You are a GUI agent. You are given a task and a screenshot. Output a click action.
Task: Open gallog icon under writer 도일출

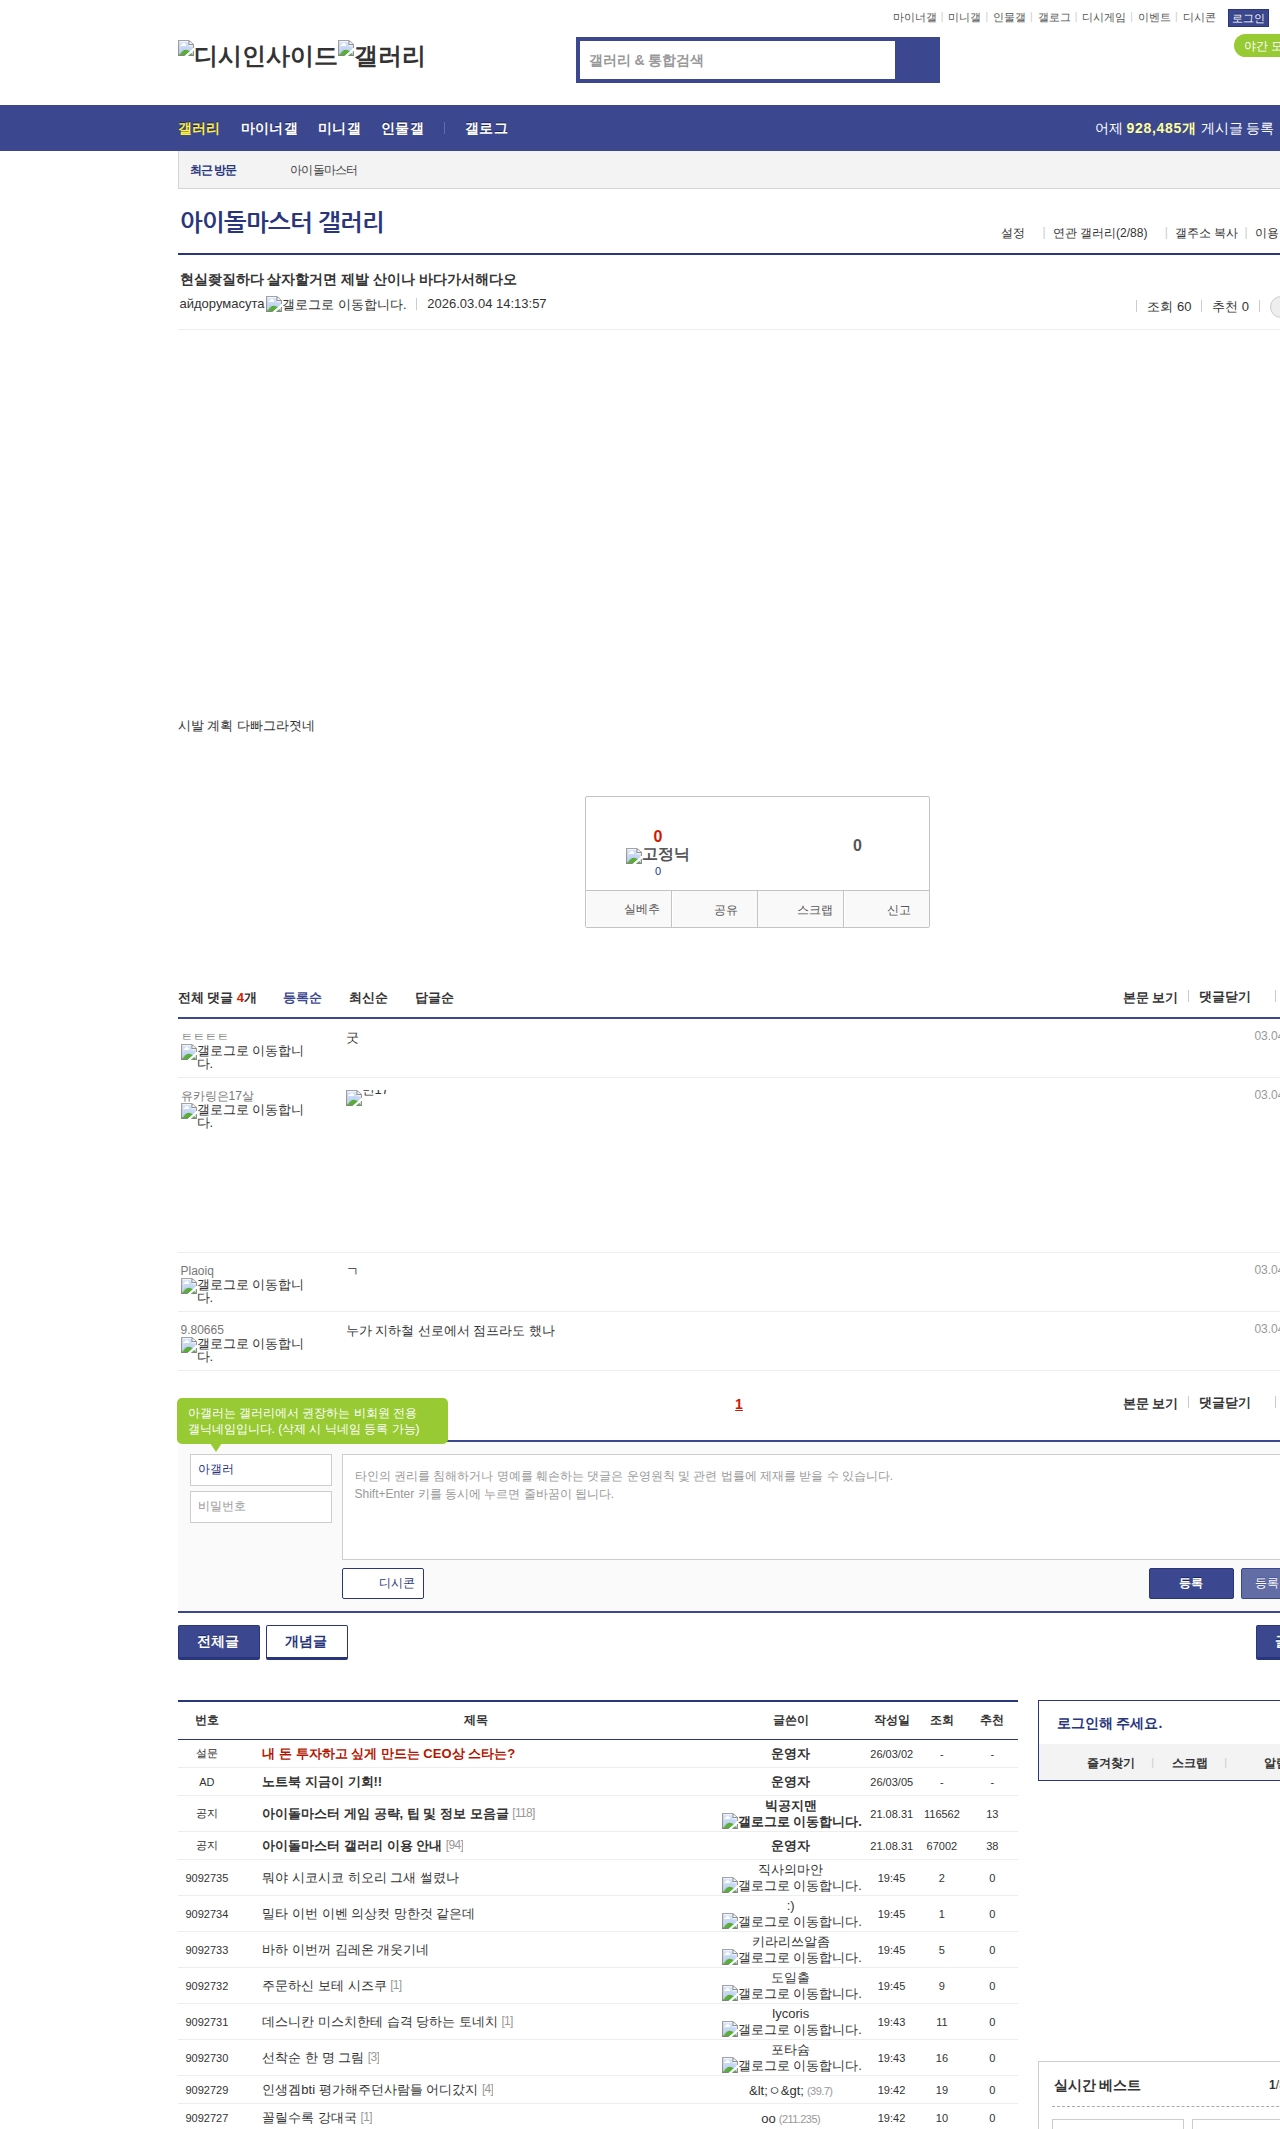792,1994
